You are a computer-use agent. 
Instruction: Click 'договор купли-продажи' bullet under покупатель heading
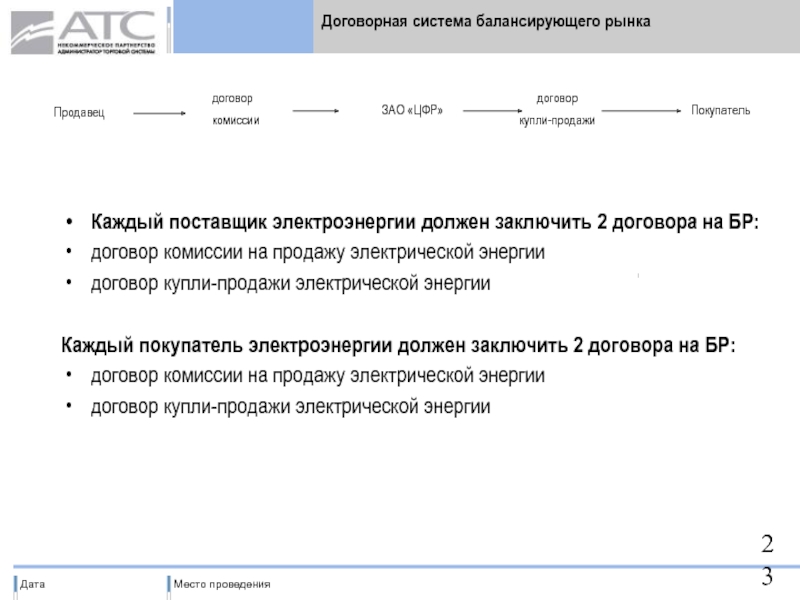point(290,407)
